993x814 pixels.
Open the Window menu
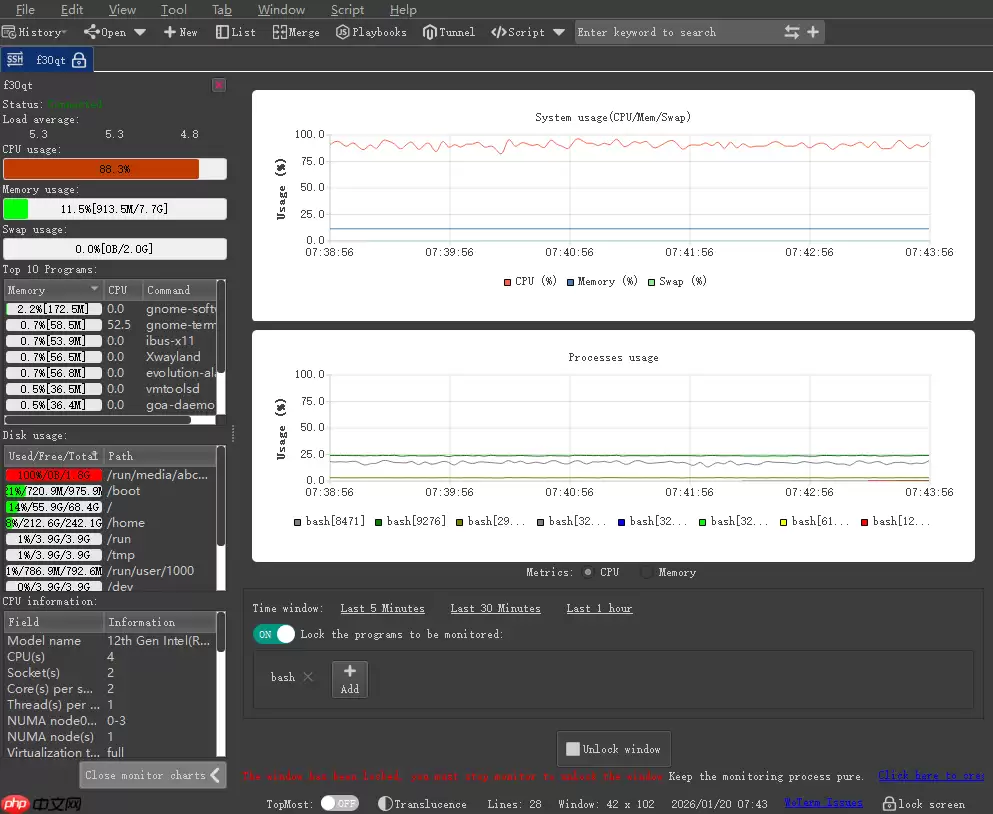281,9
